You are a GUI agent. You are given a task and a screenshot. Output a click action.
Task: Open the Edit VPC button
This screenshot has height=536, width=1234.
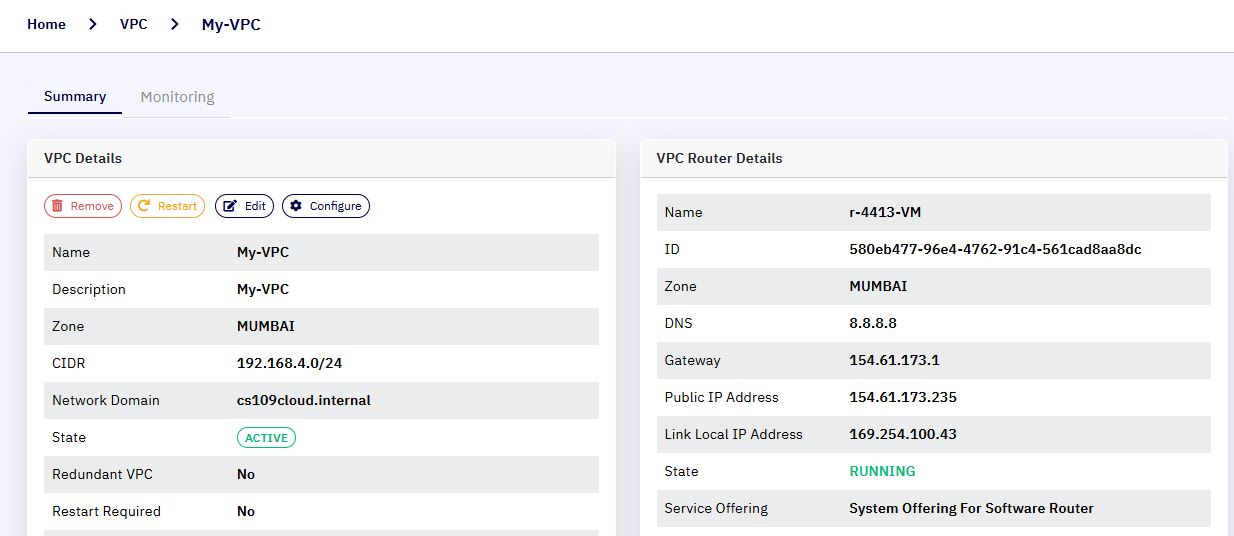[244, 206]
